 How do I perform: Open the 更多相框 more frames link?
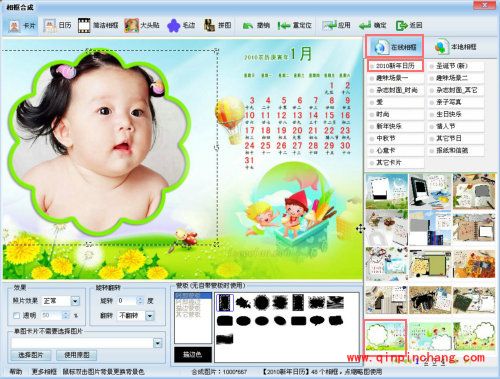[44, 372]
